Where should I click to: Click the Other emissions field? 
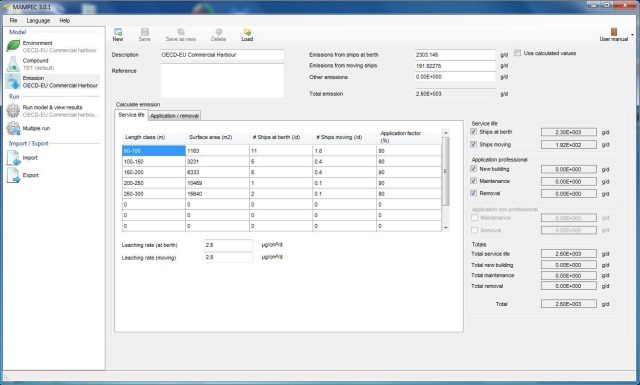(x=455, y=77)
